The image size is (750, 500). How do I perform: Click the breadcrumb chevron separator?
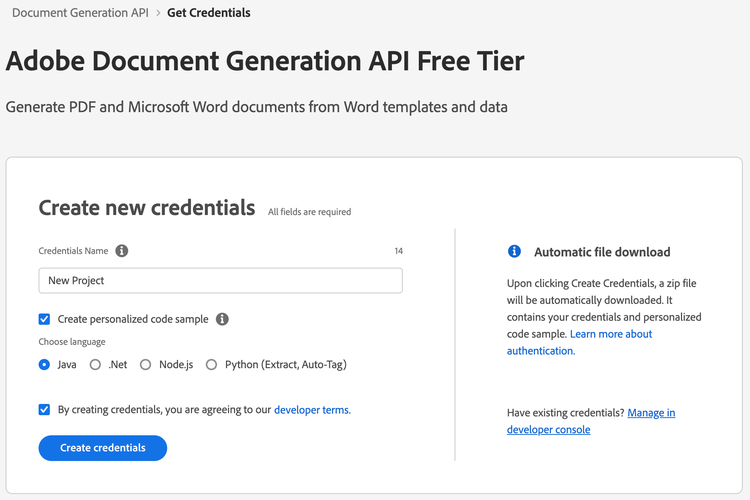click(158, 13)
